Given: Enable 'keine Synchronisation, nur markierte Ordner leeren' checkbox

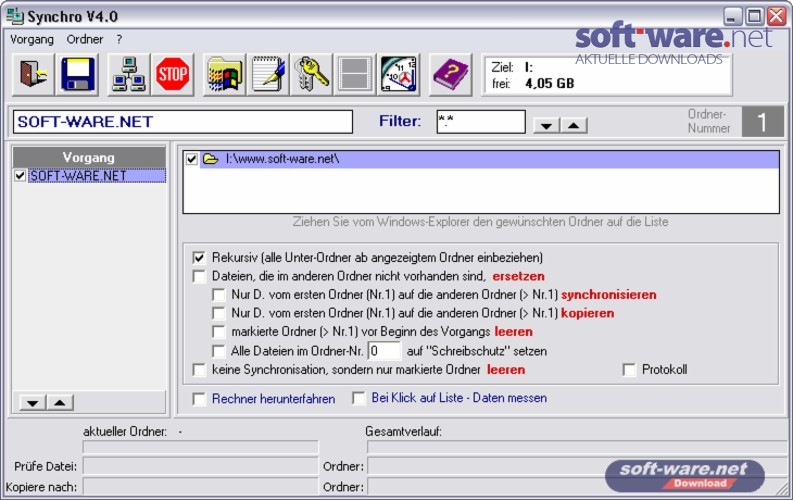Looking at the screenshot, I should click(x=199, y=370).
